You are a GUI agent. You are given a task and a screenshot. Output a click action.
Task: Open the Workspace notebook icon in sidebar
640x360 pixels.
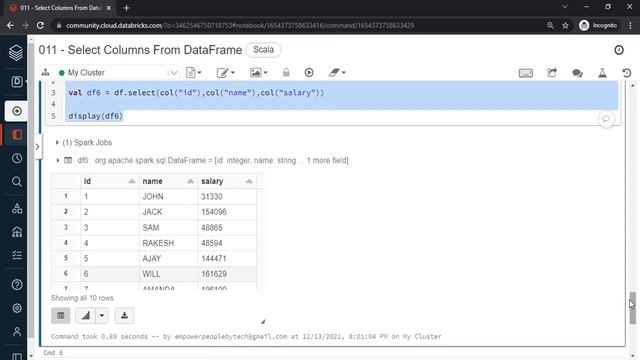click(17, 135)
